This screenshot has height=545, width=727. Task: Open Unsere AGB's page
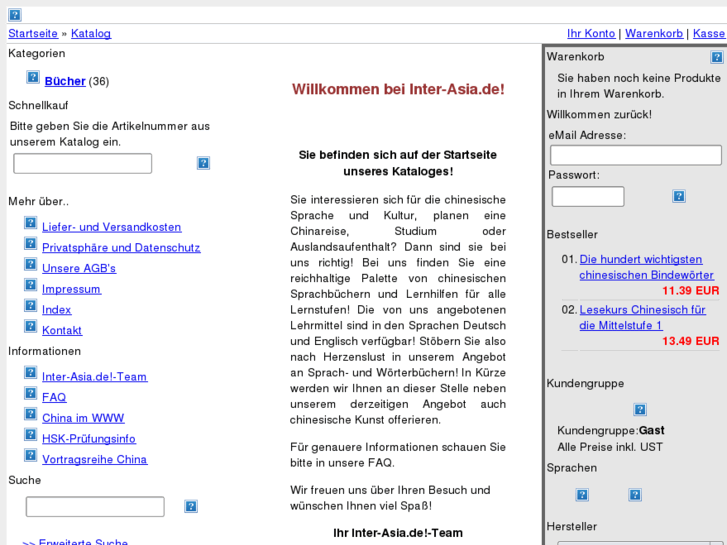coord(79,268)
